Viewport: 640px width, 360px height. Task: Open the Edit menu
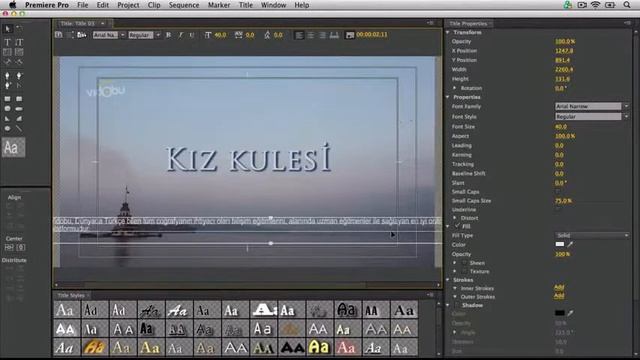[102, 5]
